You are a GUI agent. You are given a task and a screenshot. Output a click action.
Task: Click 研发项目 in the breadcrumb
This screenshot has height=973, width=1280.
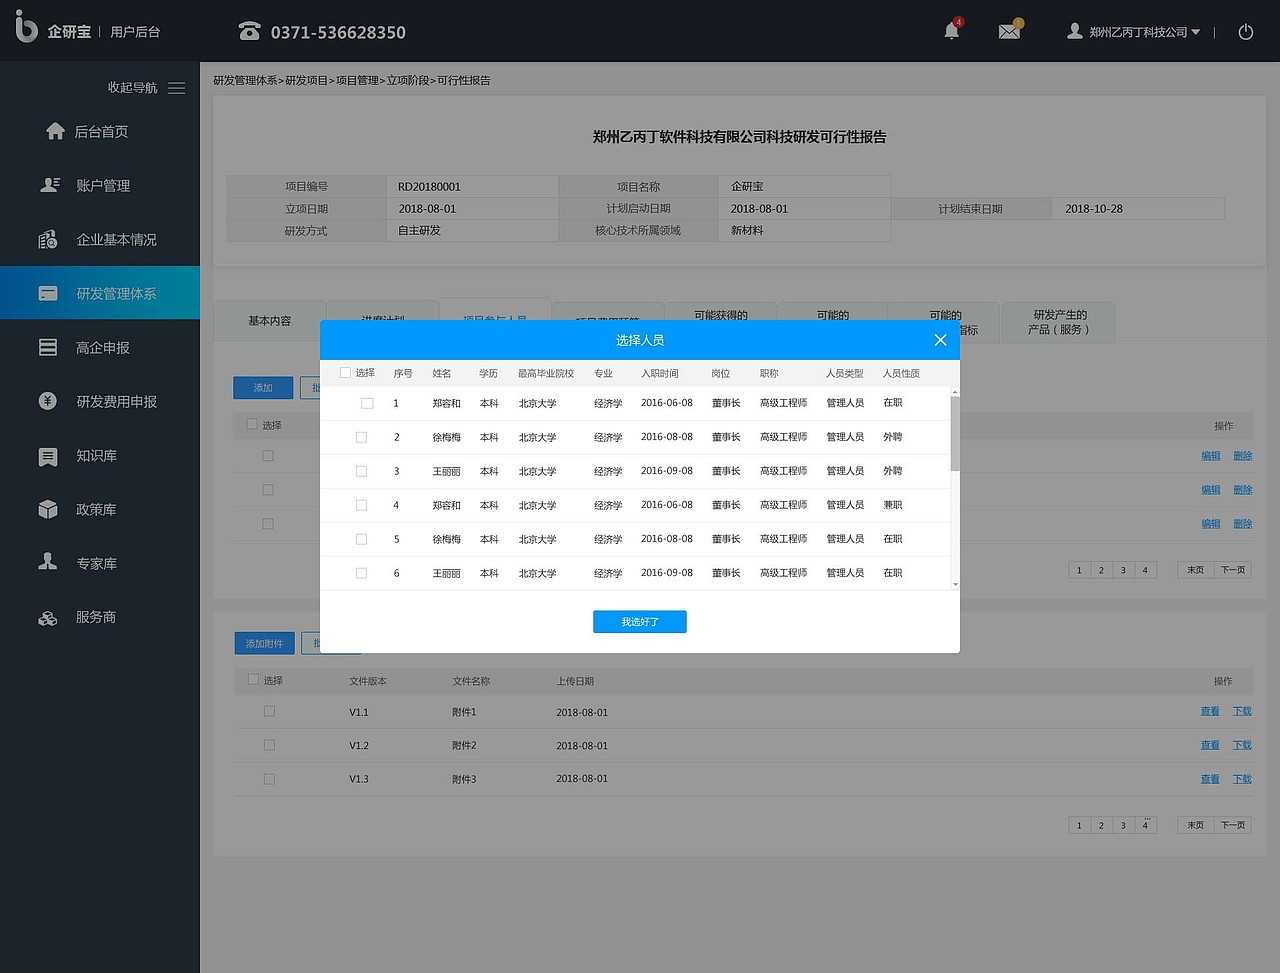(x=307, y=80)
